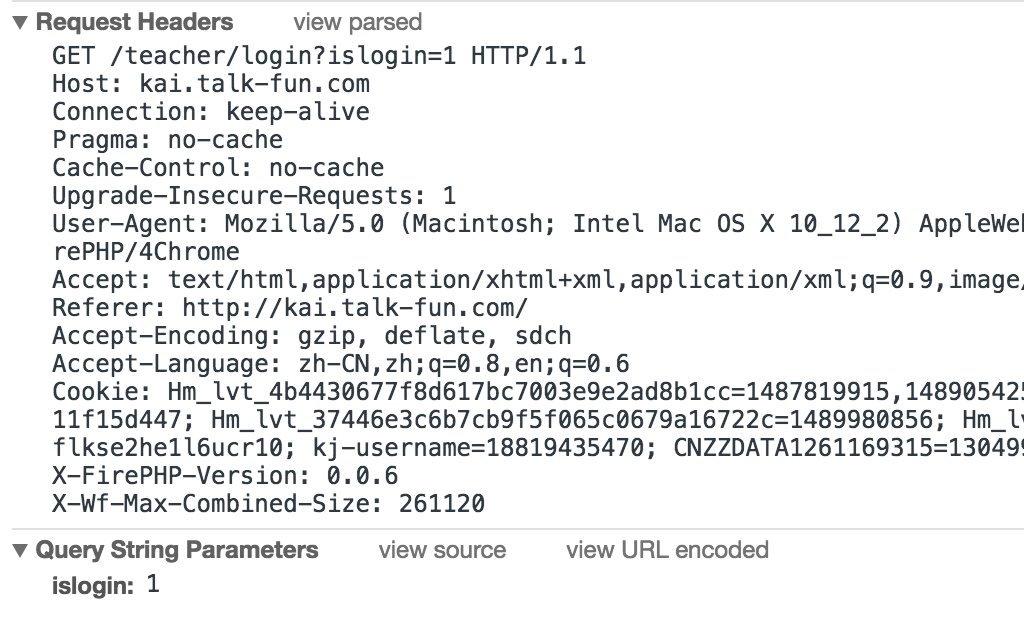1024x626 pixels.
Task: Click the view parsed link
Action: coord(358,22)
